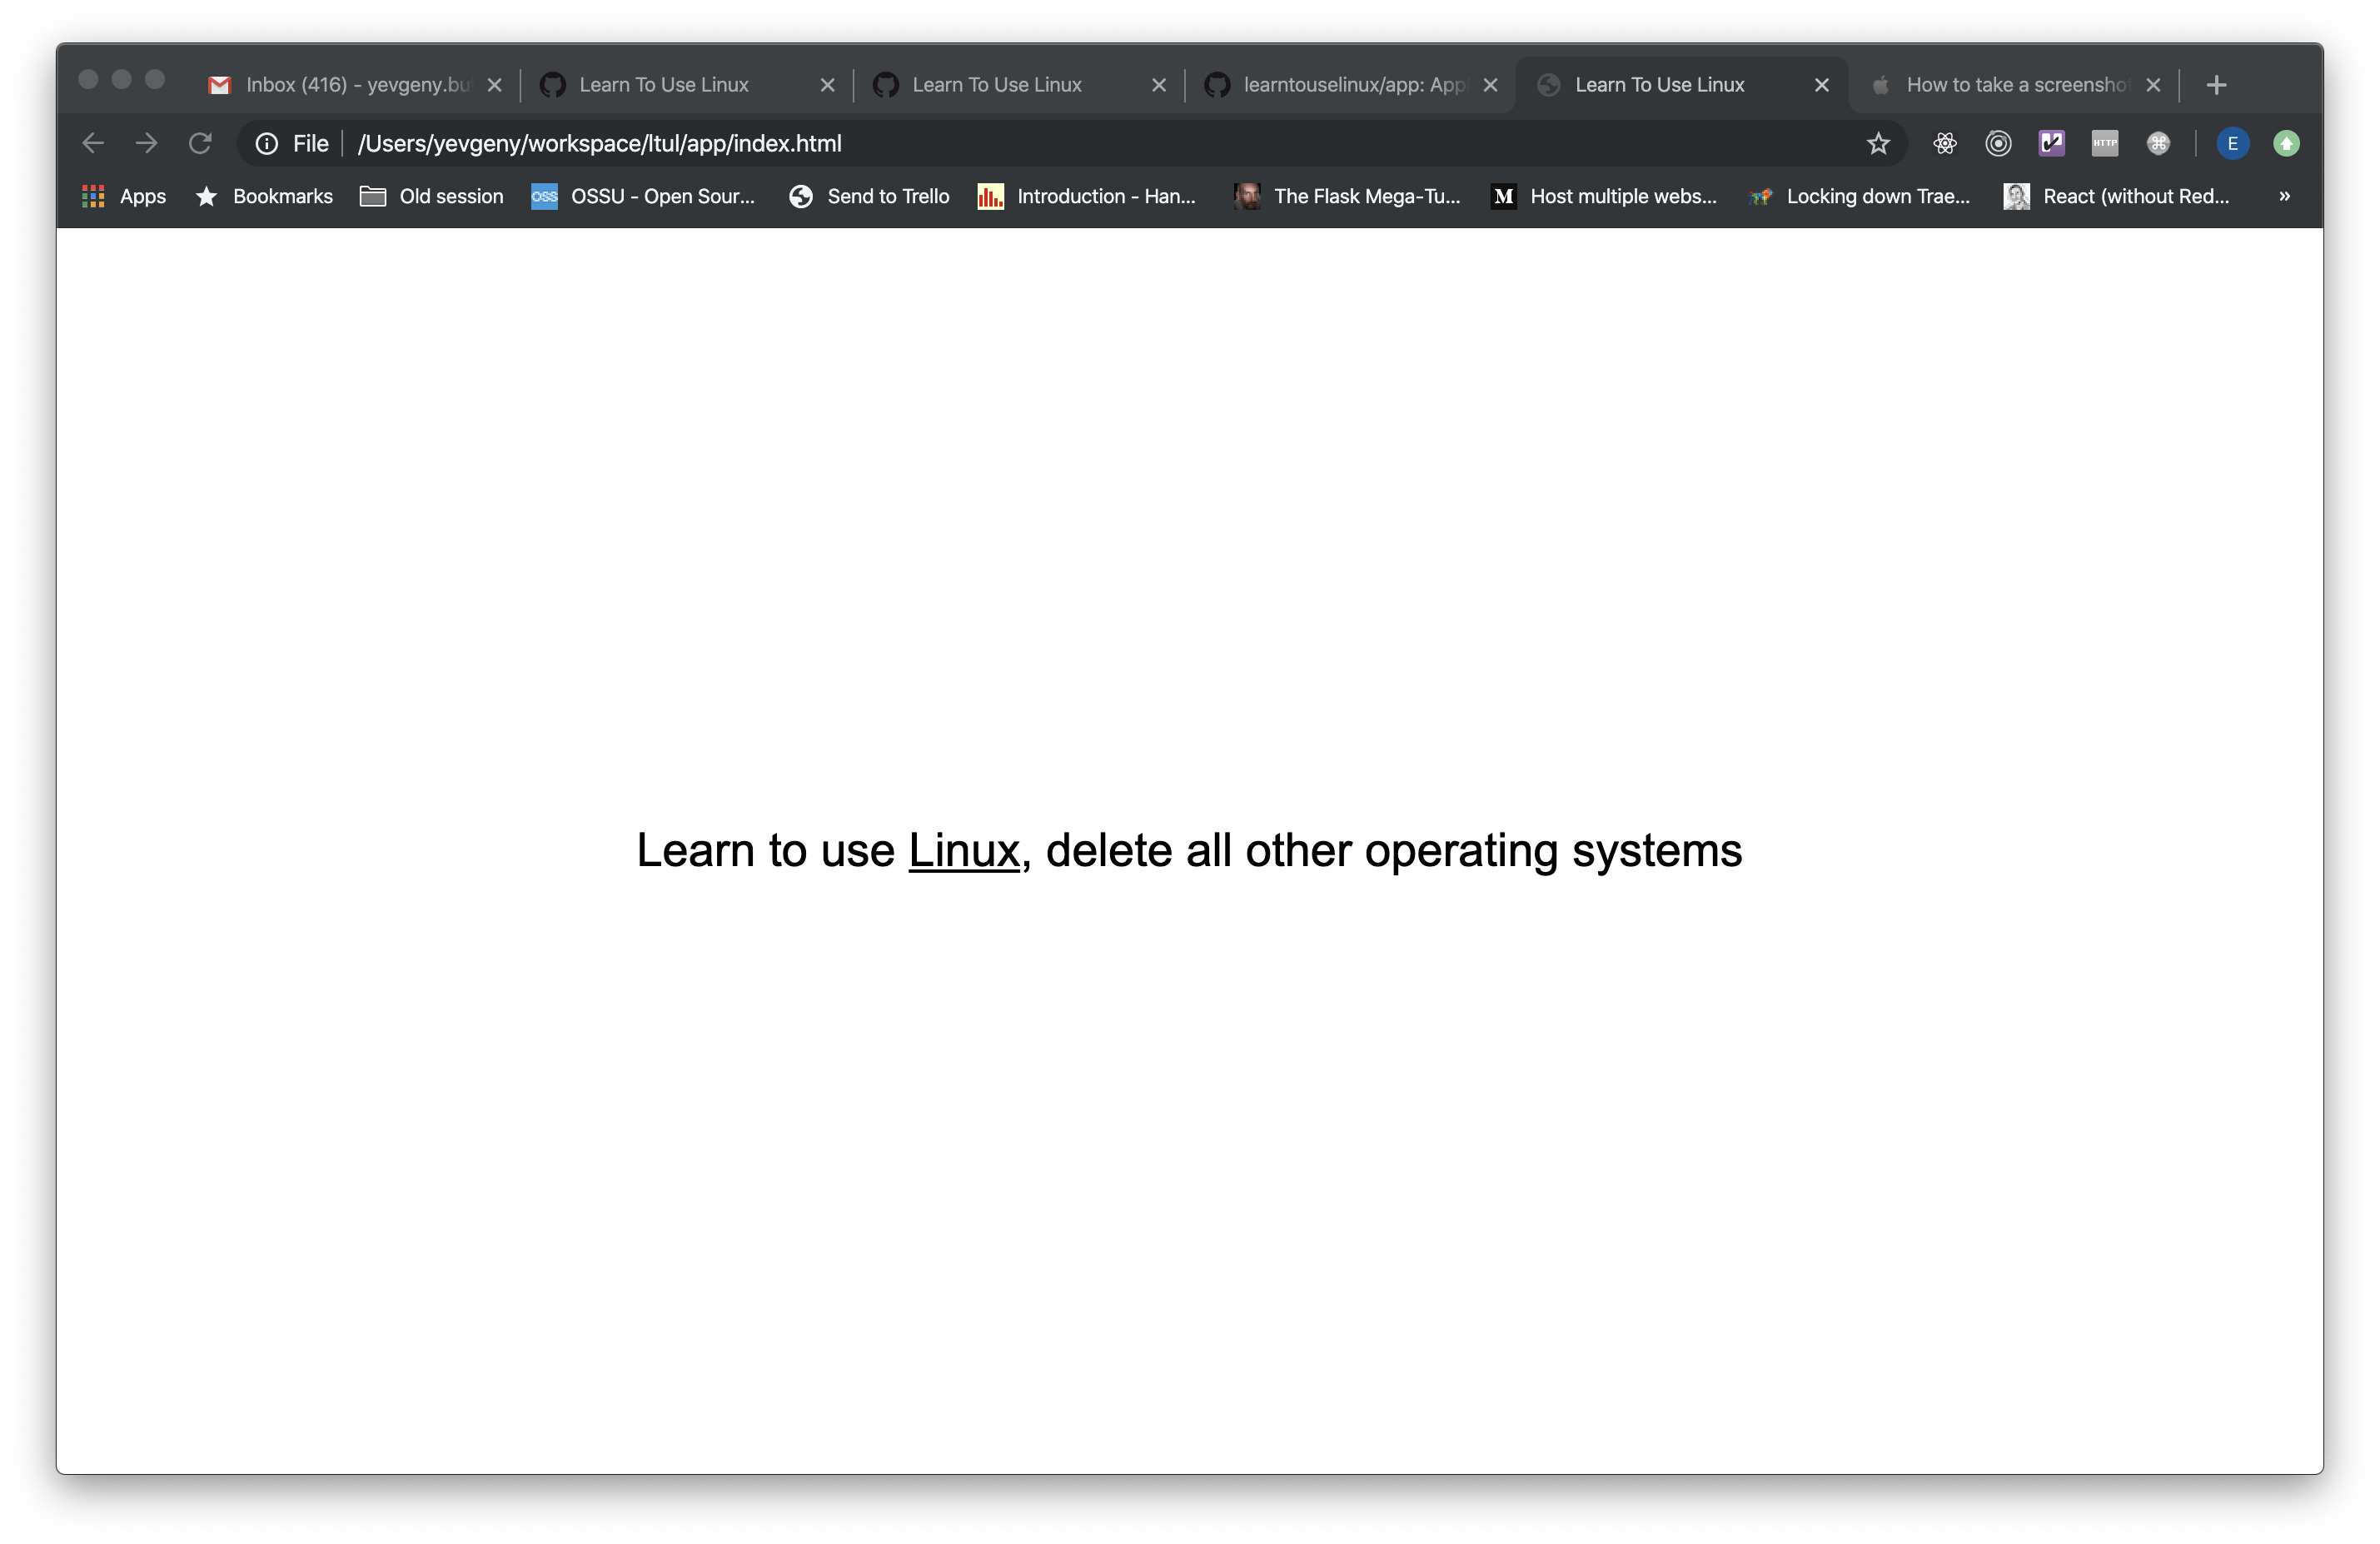Viewport: 2380px width, 1544px height.
Task: Open the blue E profile avatar
Action: click(2232, 144)
